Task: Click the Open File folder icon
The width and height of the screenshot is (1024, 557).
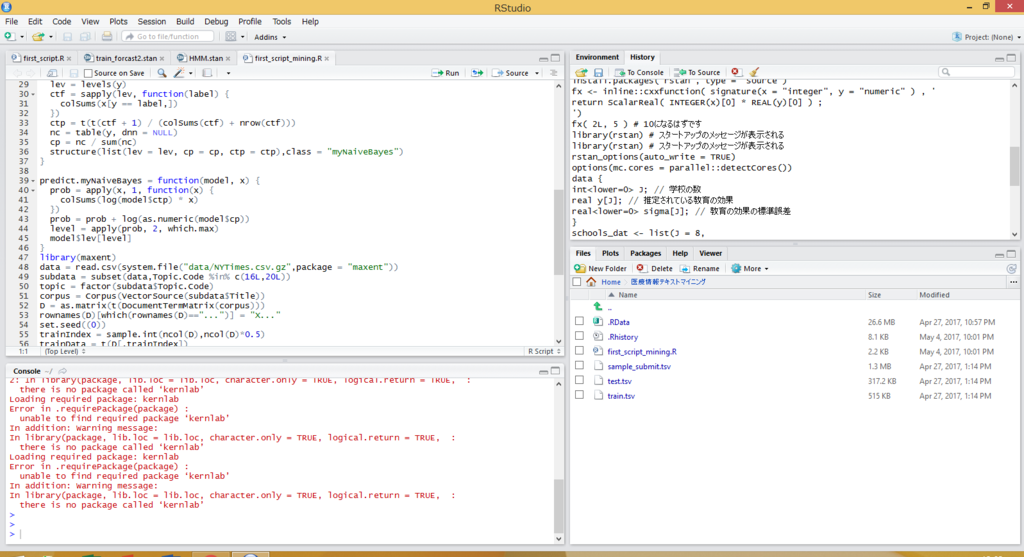Action: point(38,37)
